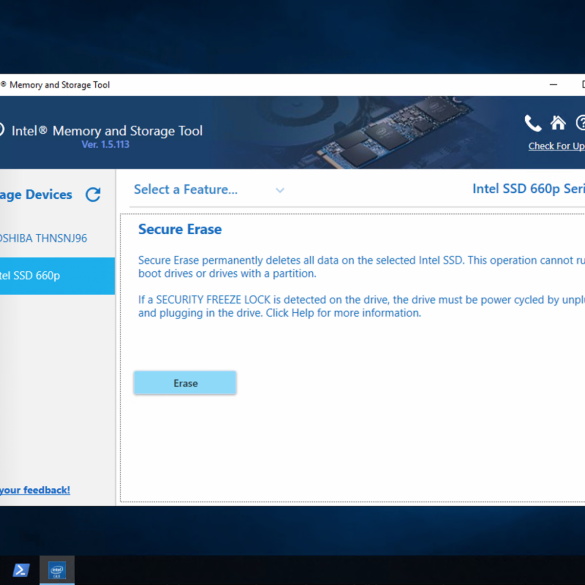Open the Check For Updates link

556,146
